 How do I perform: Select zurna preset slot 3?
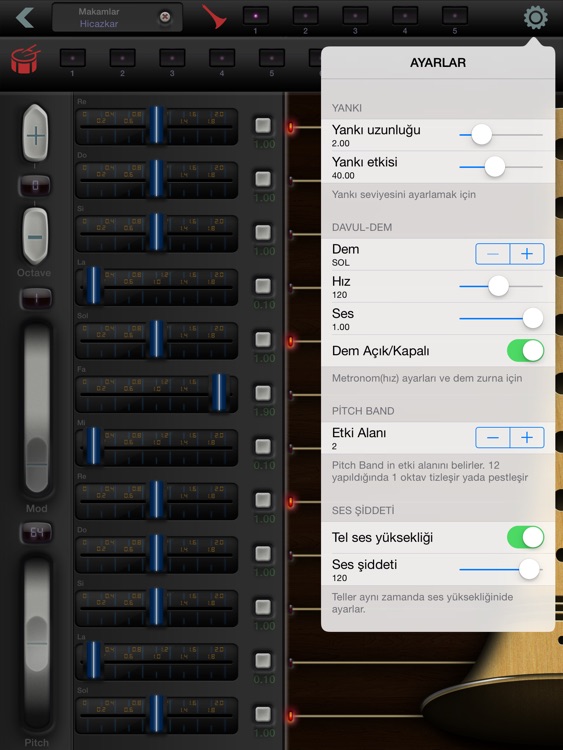(x=355, y=16)
